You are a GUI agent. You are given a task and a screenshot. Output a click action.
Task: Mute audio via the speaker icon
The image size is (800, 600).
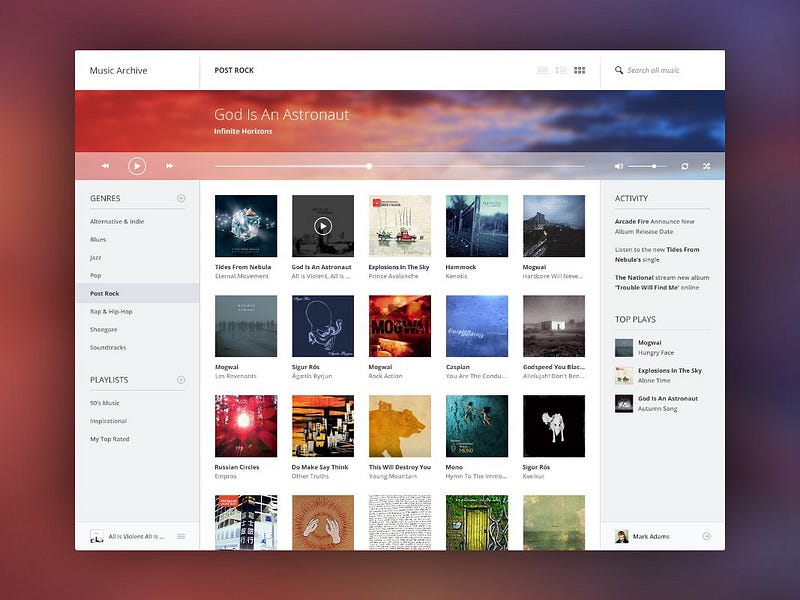tap(619, 166)
